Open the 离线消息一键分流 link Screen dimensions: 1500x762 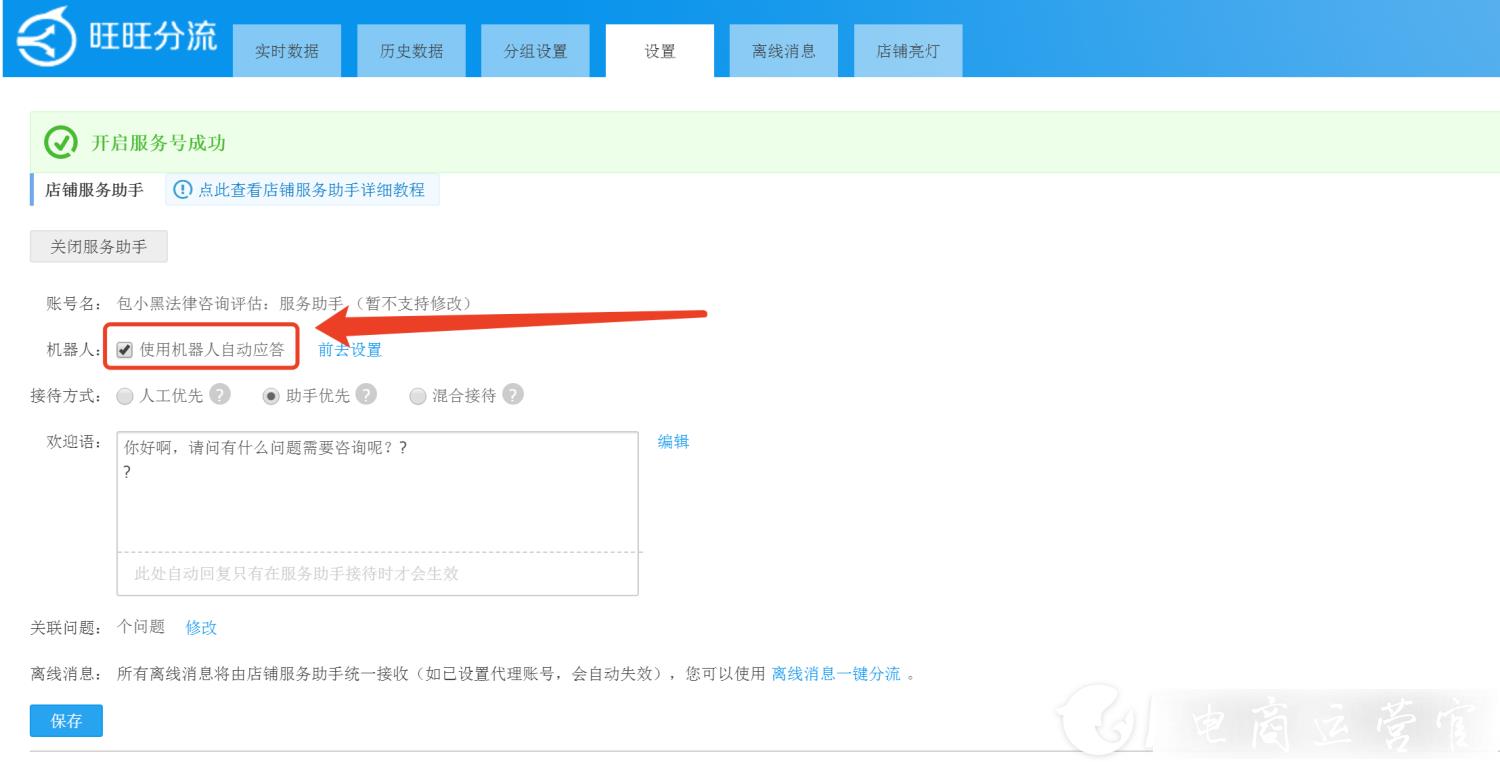[x=836, y=674]
